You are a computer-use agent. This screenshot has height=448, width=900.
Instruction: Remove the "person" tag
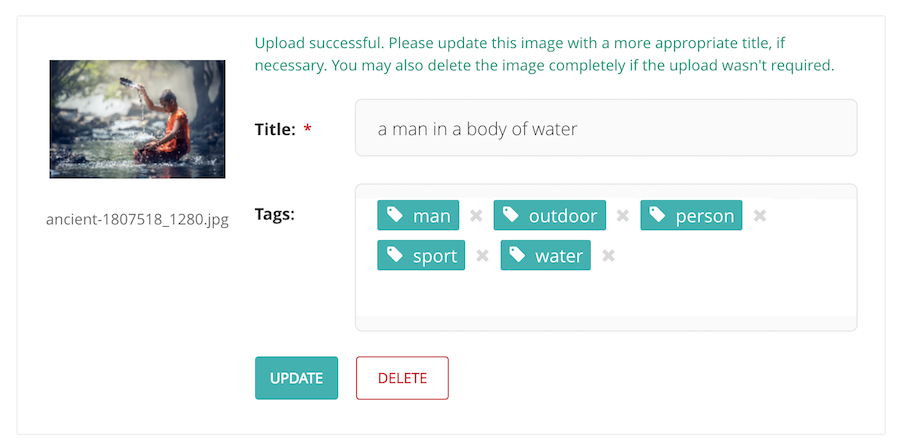(759, 216)
